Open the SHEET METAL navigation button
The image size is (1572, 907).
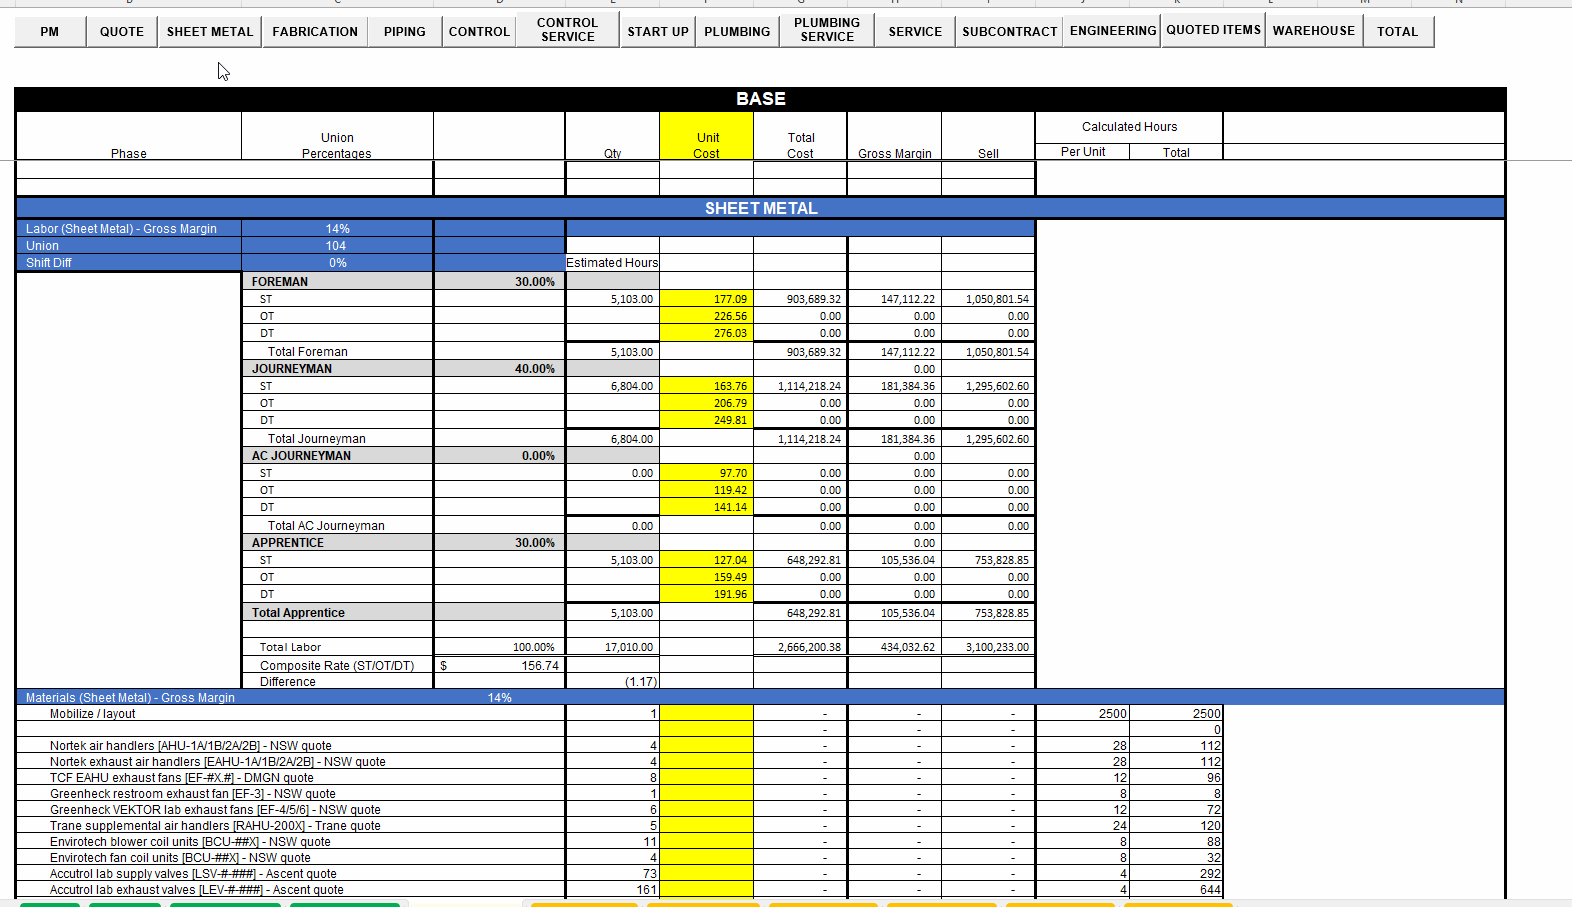tap(210, 31)
